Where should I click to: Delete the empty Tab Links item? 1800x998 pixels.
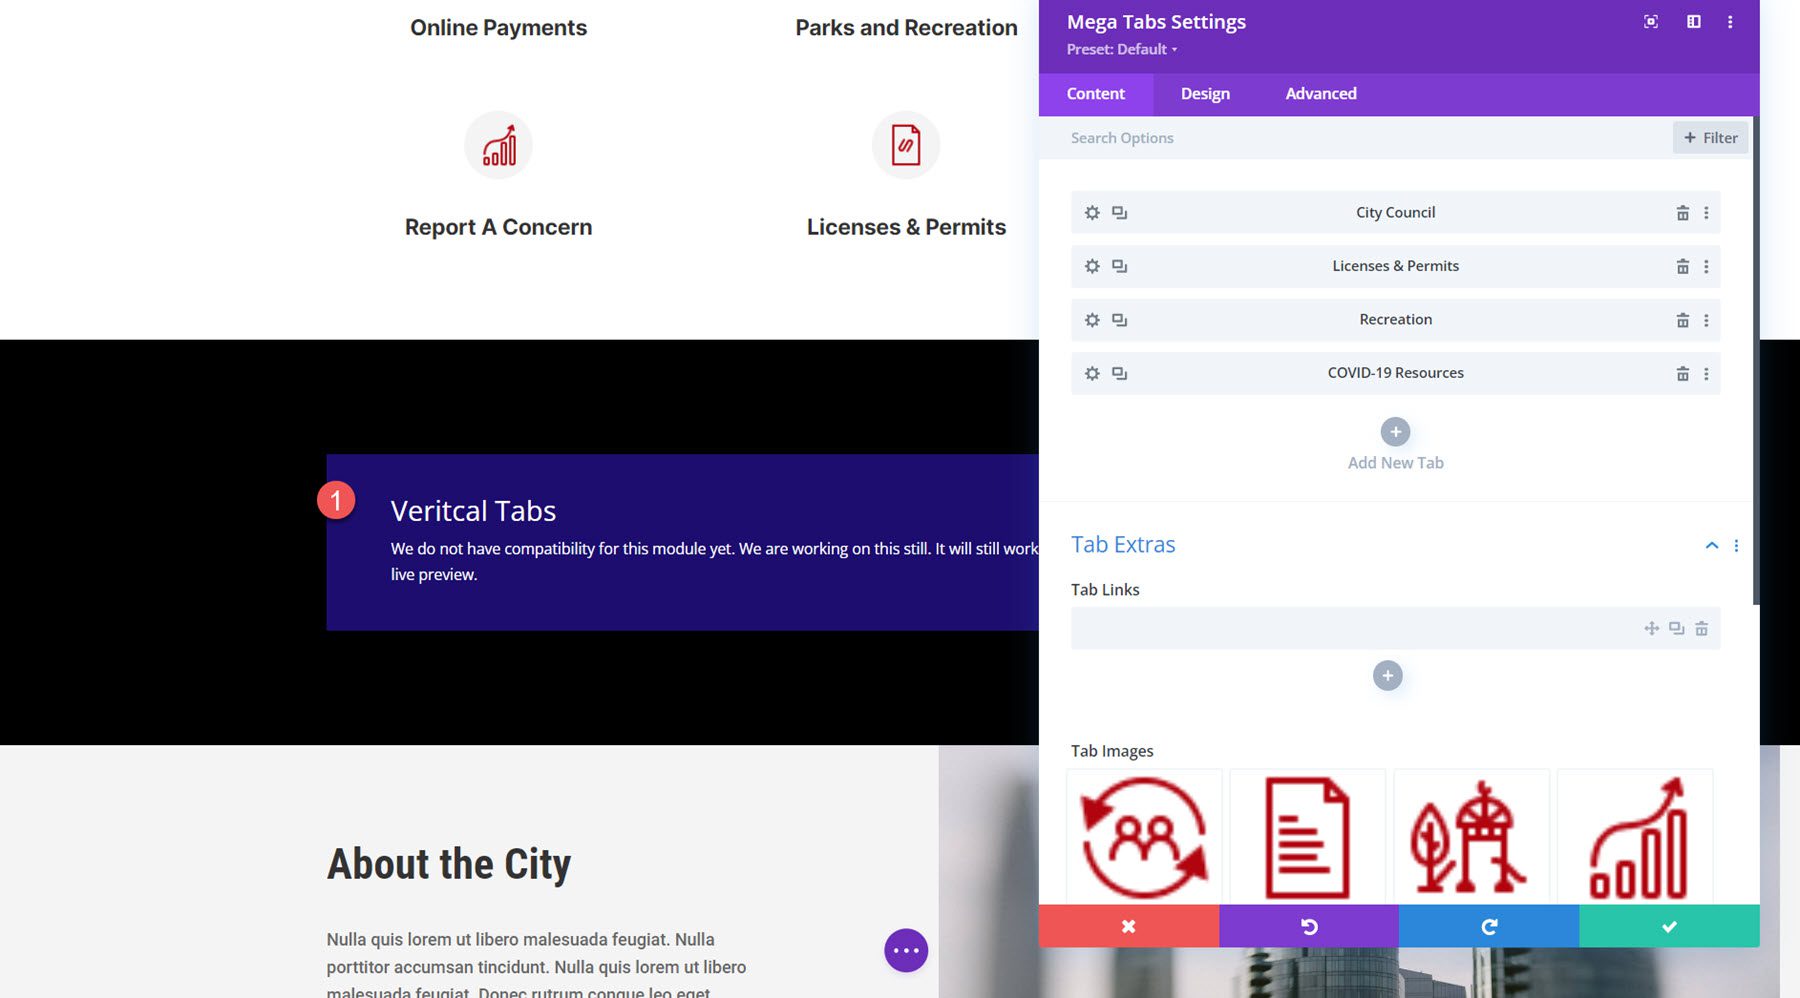coord(1702,628)
